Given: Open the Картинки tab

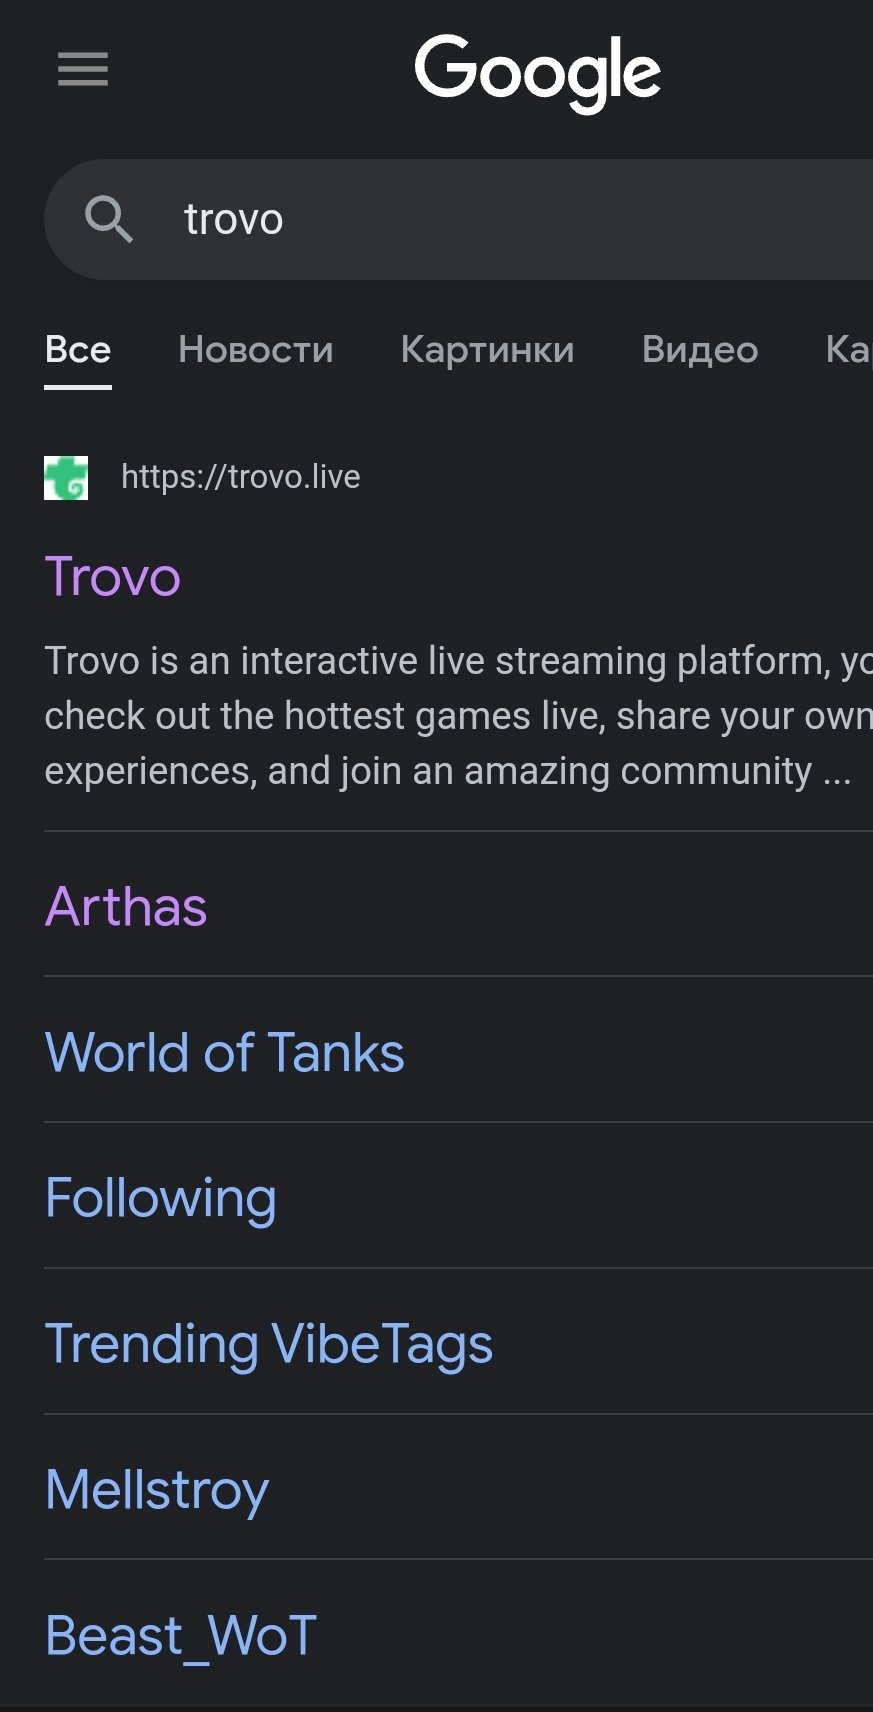Looking at the screenshot, I should pyautogui.click(x=487, y=350).
